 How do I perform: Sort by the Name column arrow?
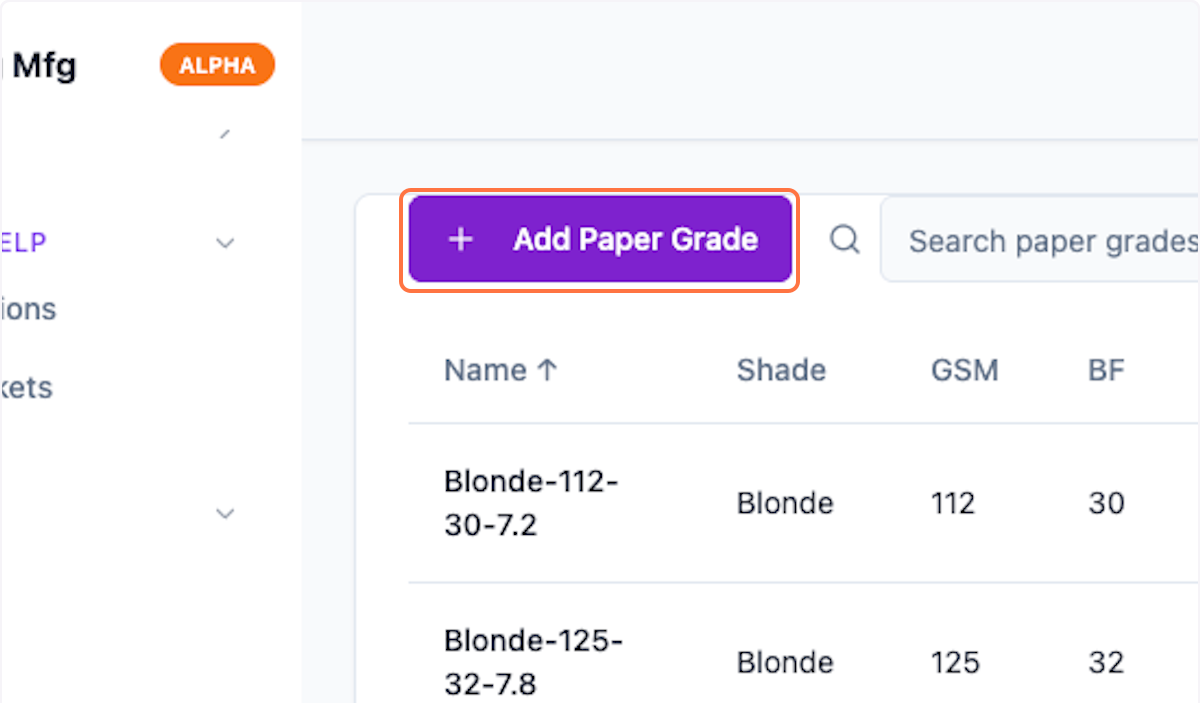coord(547,370)
